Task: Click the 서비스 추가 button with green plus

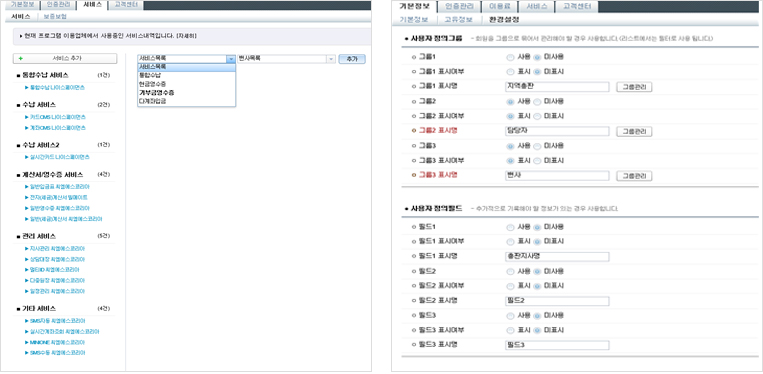Action: [65, 58]
